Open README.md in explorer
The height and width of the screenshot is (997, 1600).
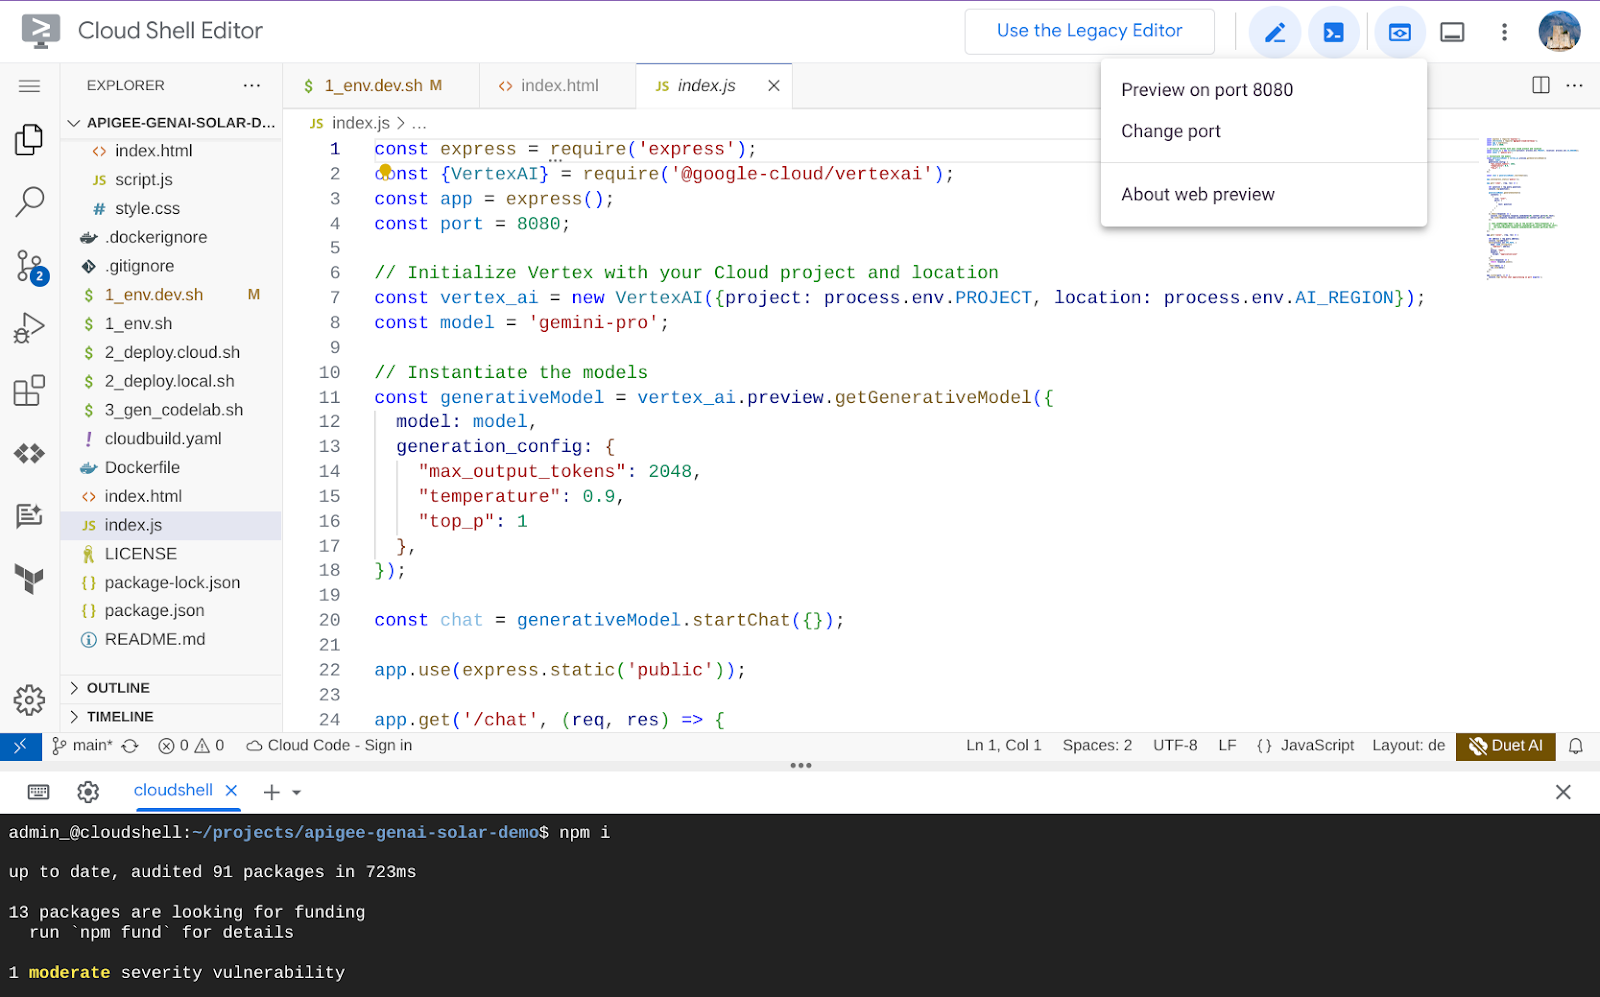[171, 640]
